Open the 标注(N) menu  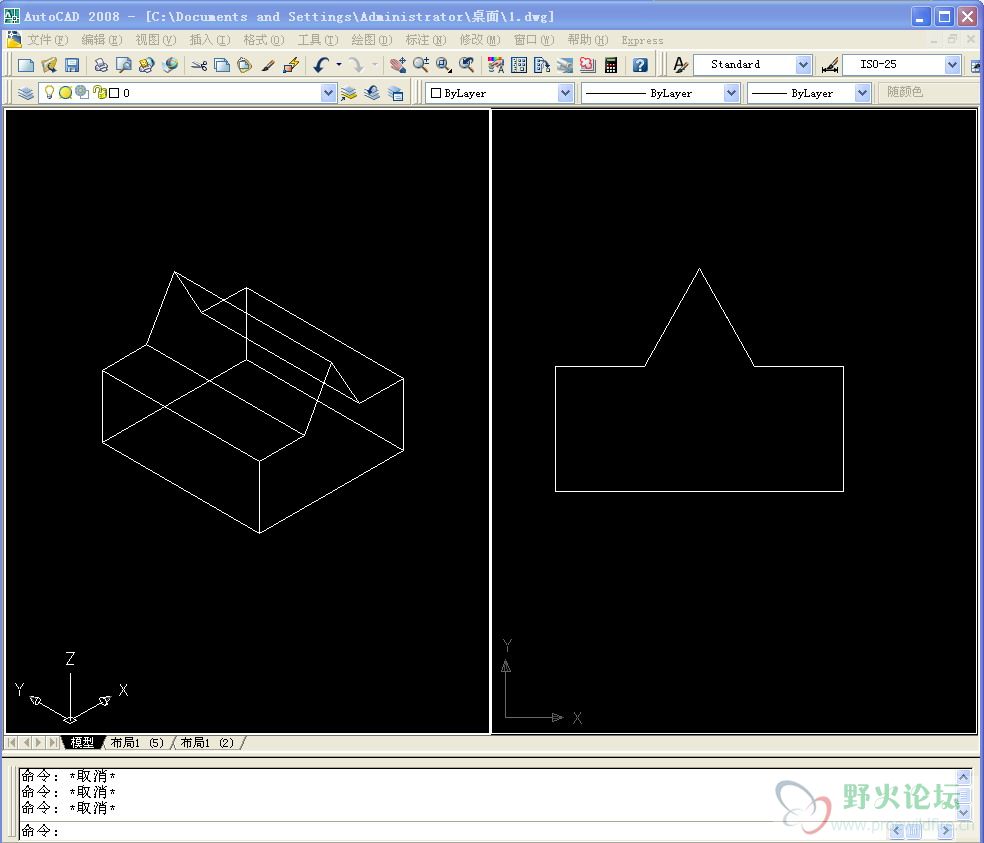coord(425,40)
